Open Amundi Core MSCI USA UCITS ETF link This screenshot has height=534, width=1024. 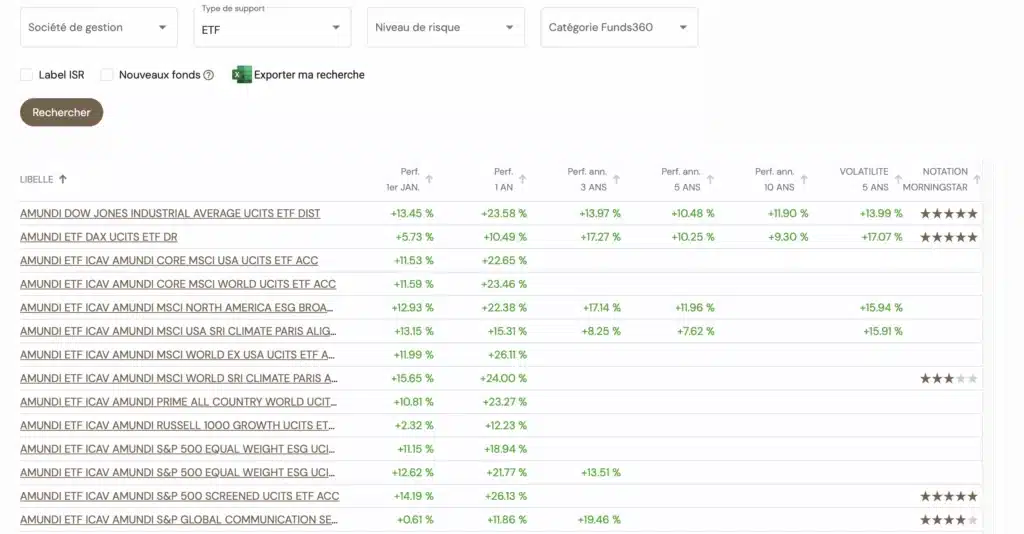169,260
